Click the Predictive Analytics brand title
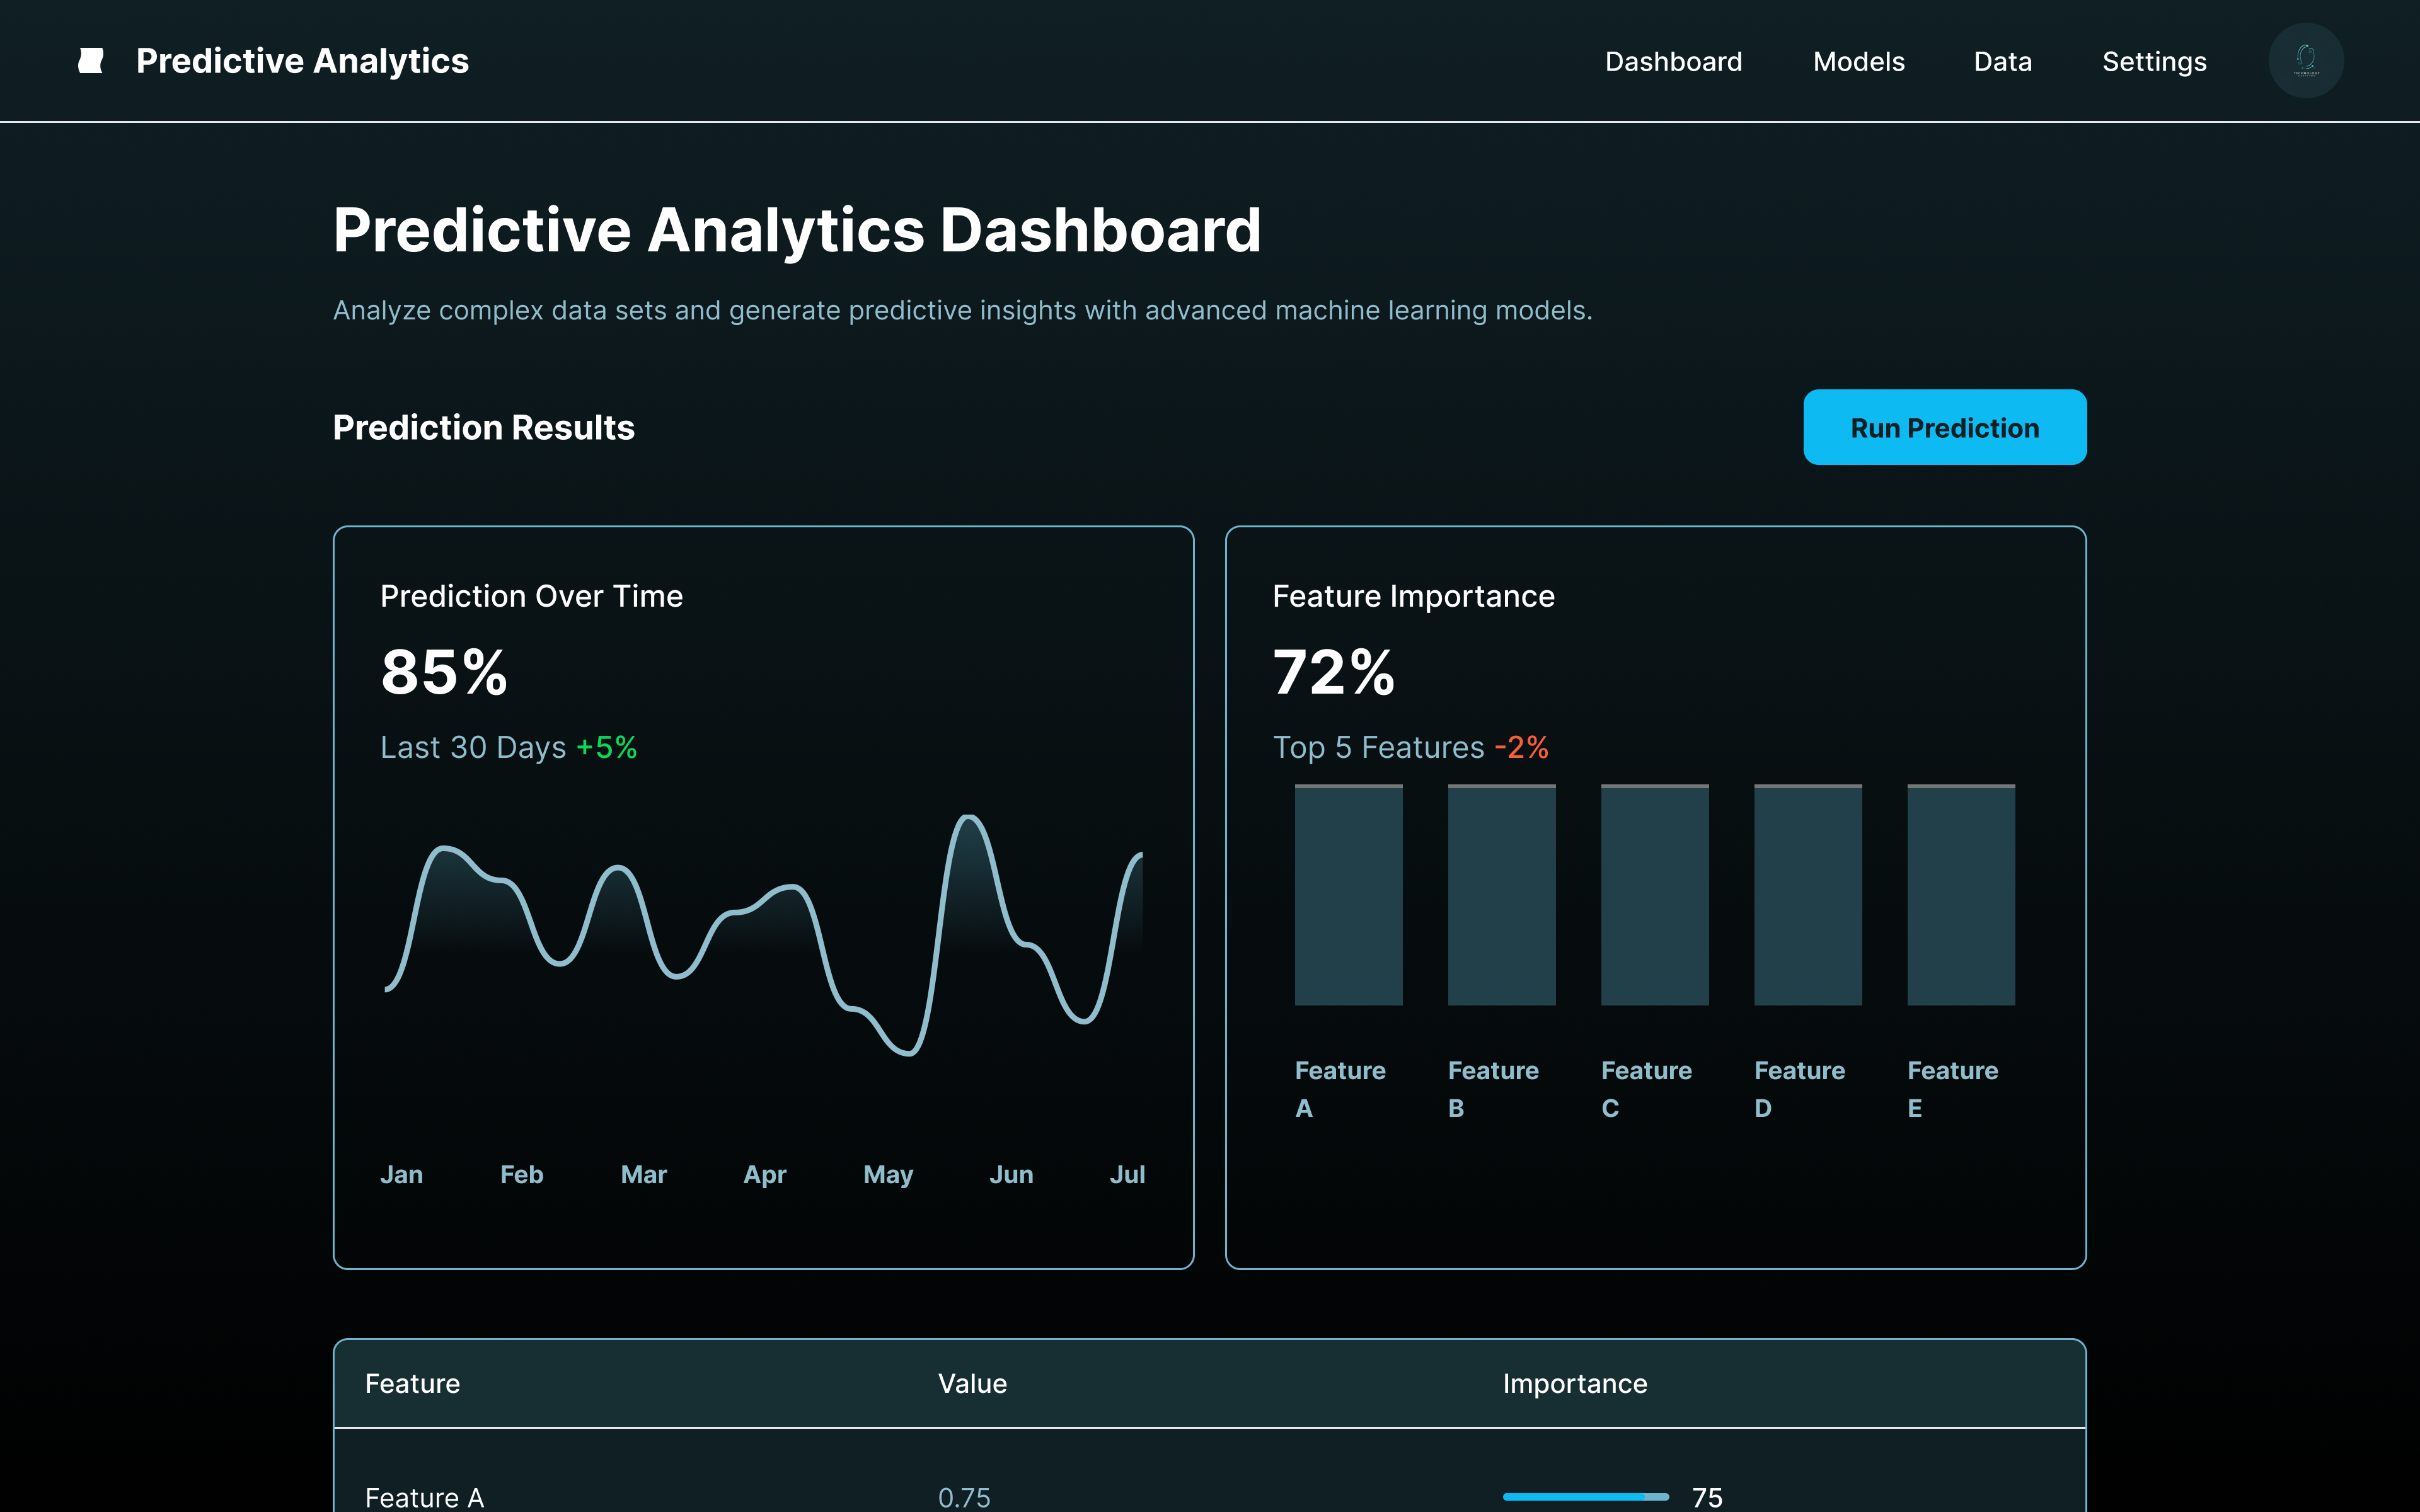 click(x=302, y=61)
